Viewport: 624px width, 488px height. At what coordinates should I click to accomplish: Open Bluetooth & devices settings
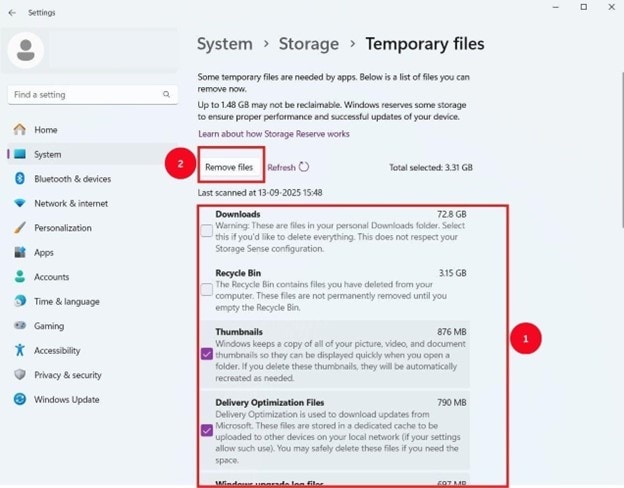coord(92,179)
